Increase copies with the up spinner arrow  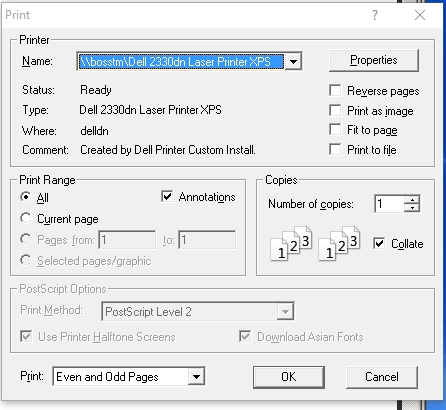[412, 200]
